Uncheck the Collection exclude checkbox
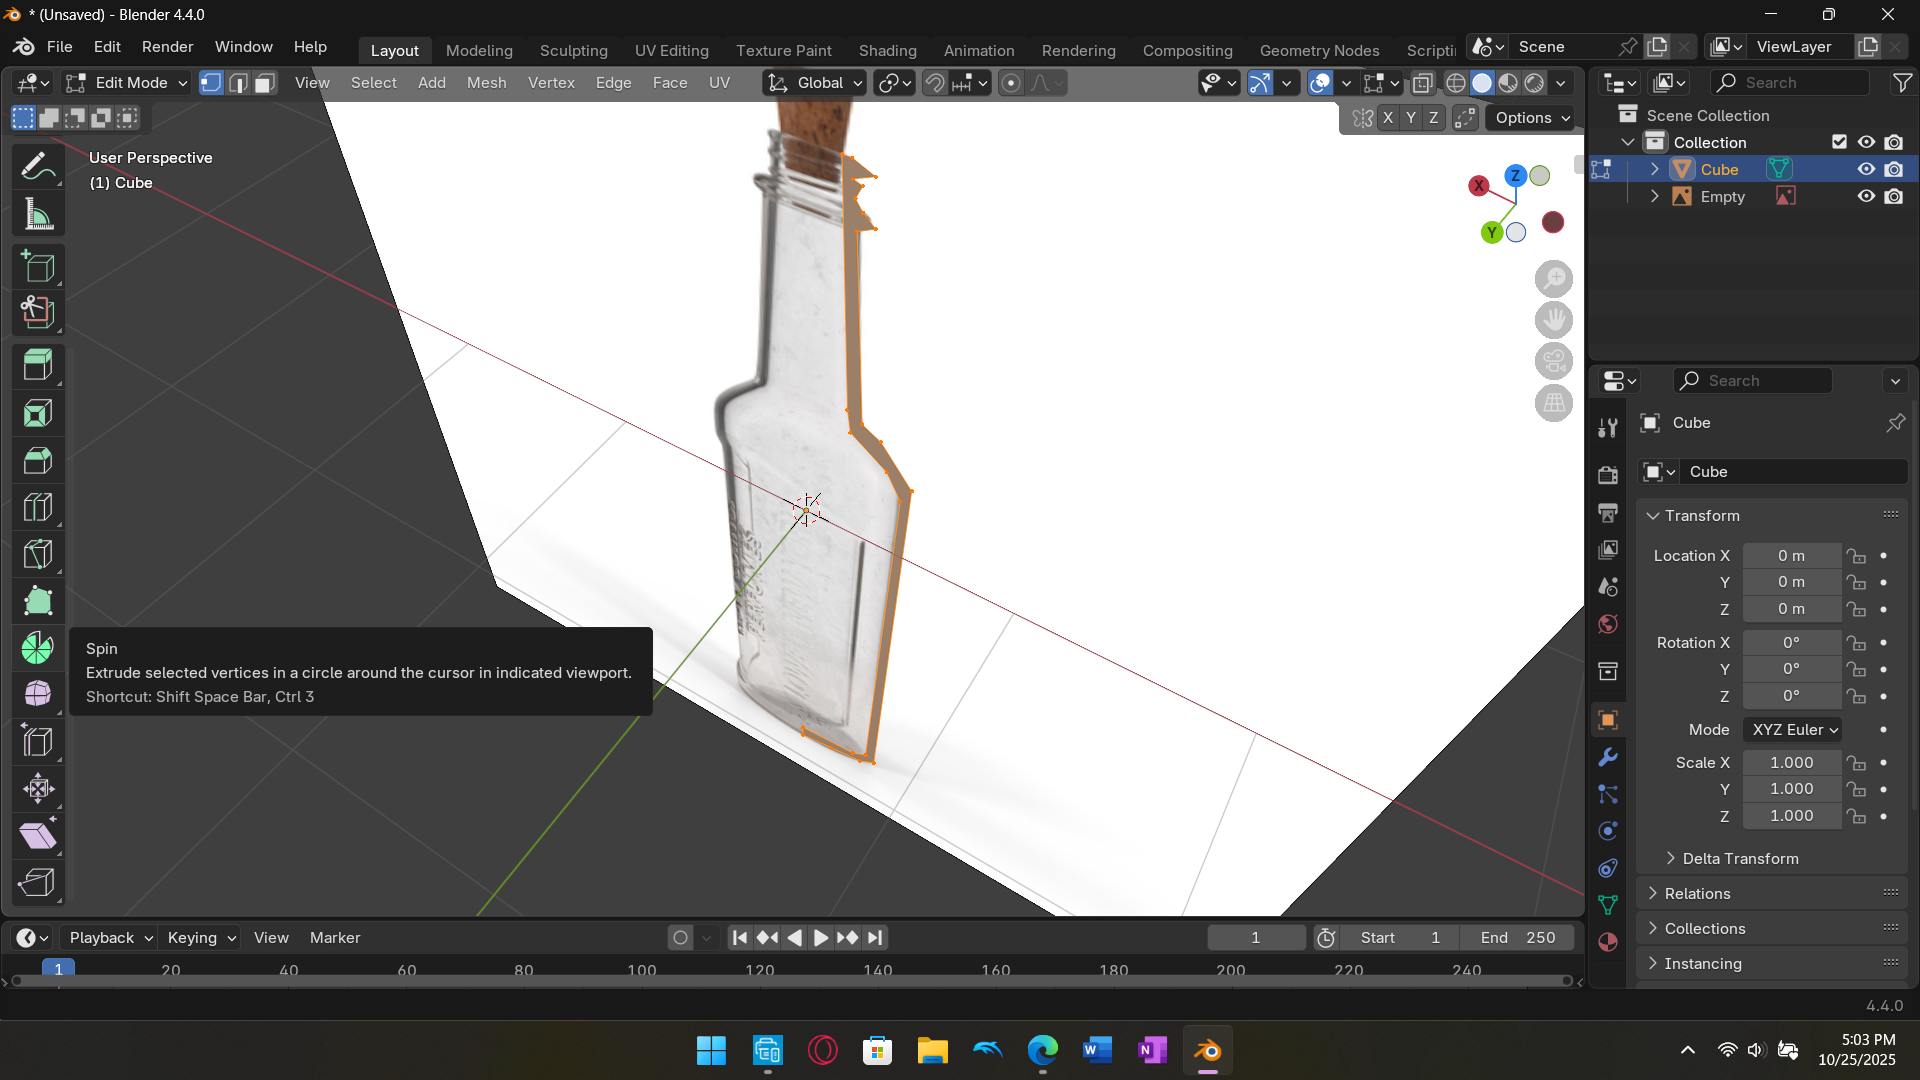1920x1080 pixels. tap(1839, 142)
